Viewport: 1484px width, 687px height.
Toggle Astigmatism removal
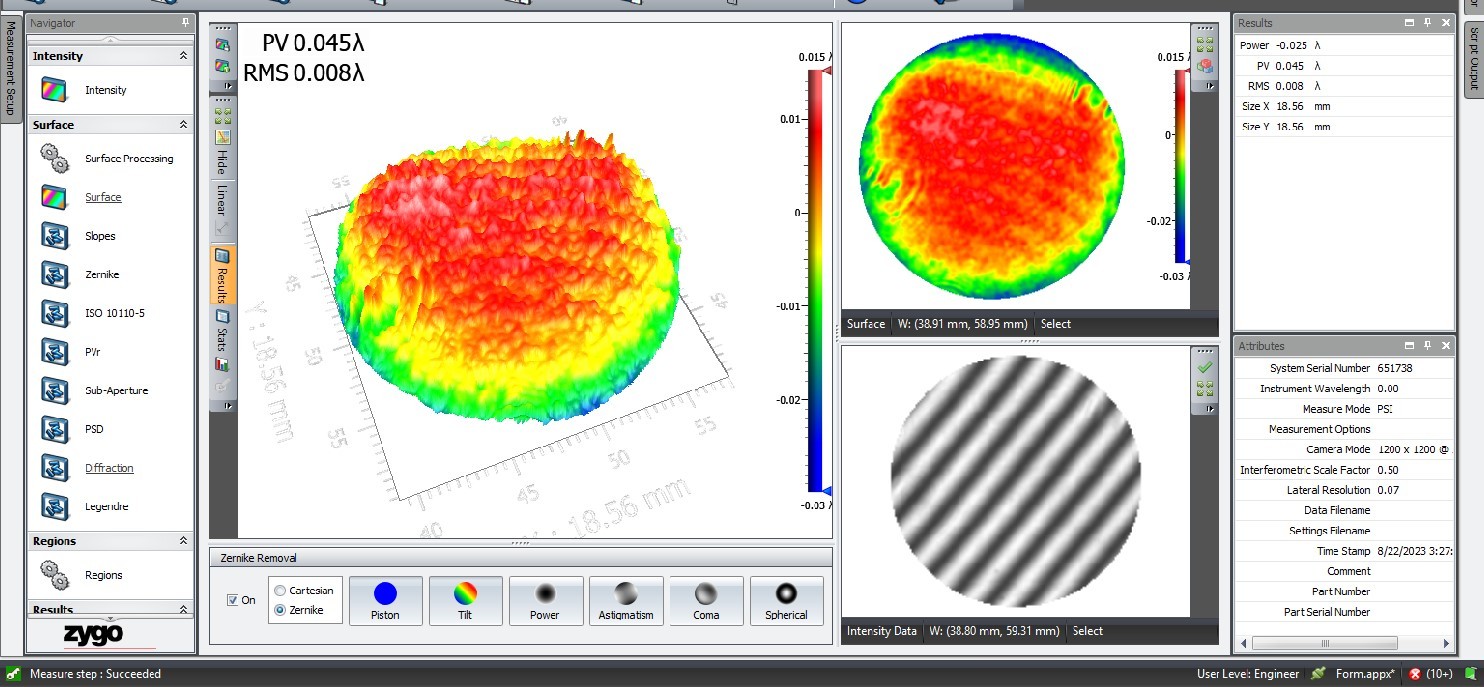pos(626,601)
